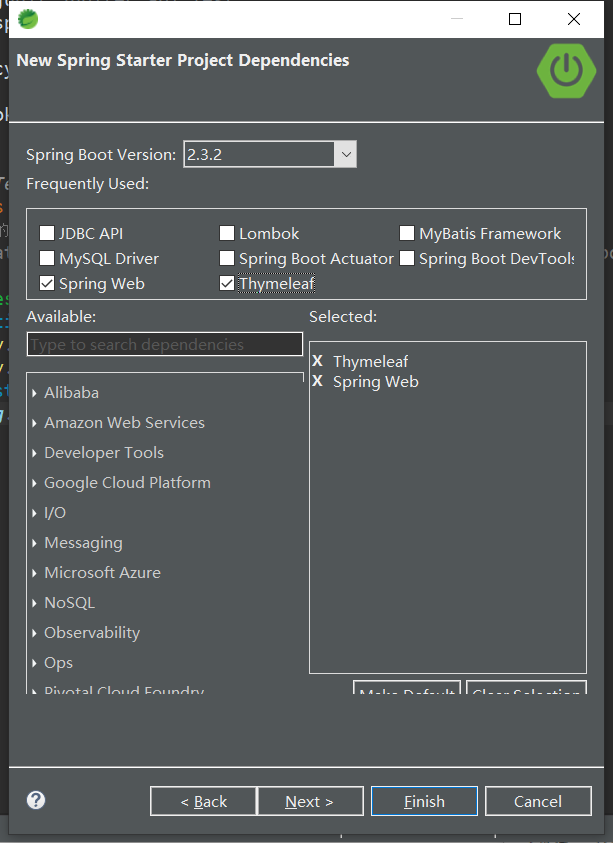Click the Next button
613x843 pixels.
click(310, 801)
